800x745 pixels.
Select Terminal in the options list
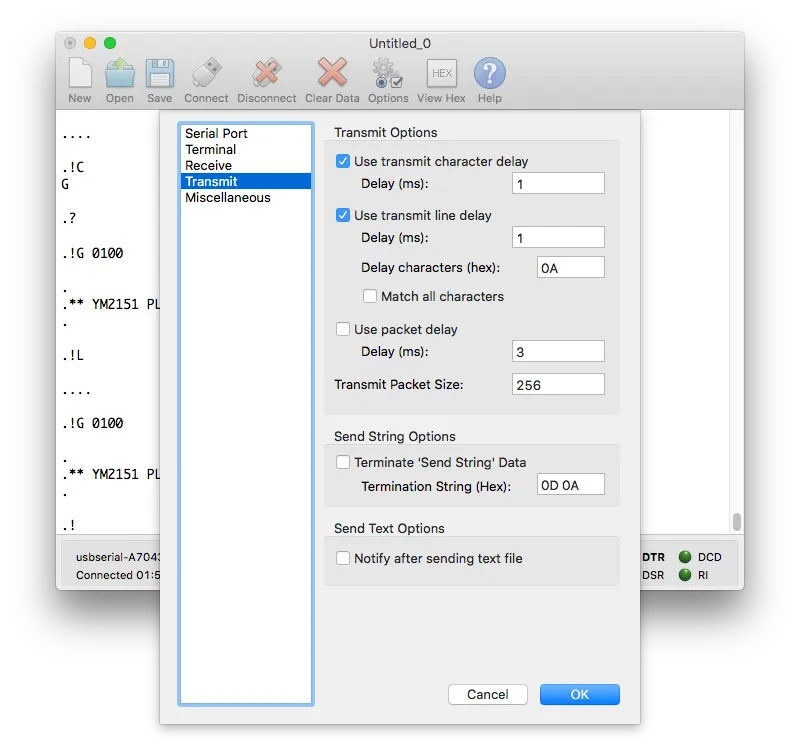pyautogui.click(x=246, y=150)
